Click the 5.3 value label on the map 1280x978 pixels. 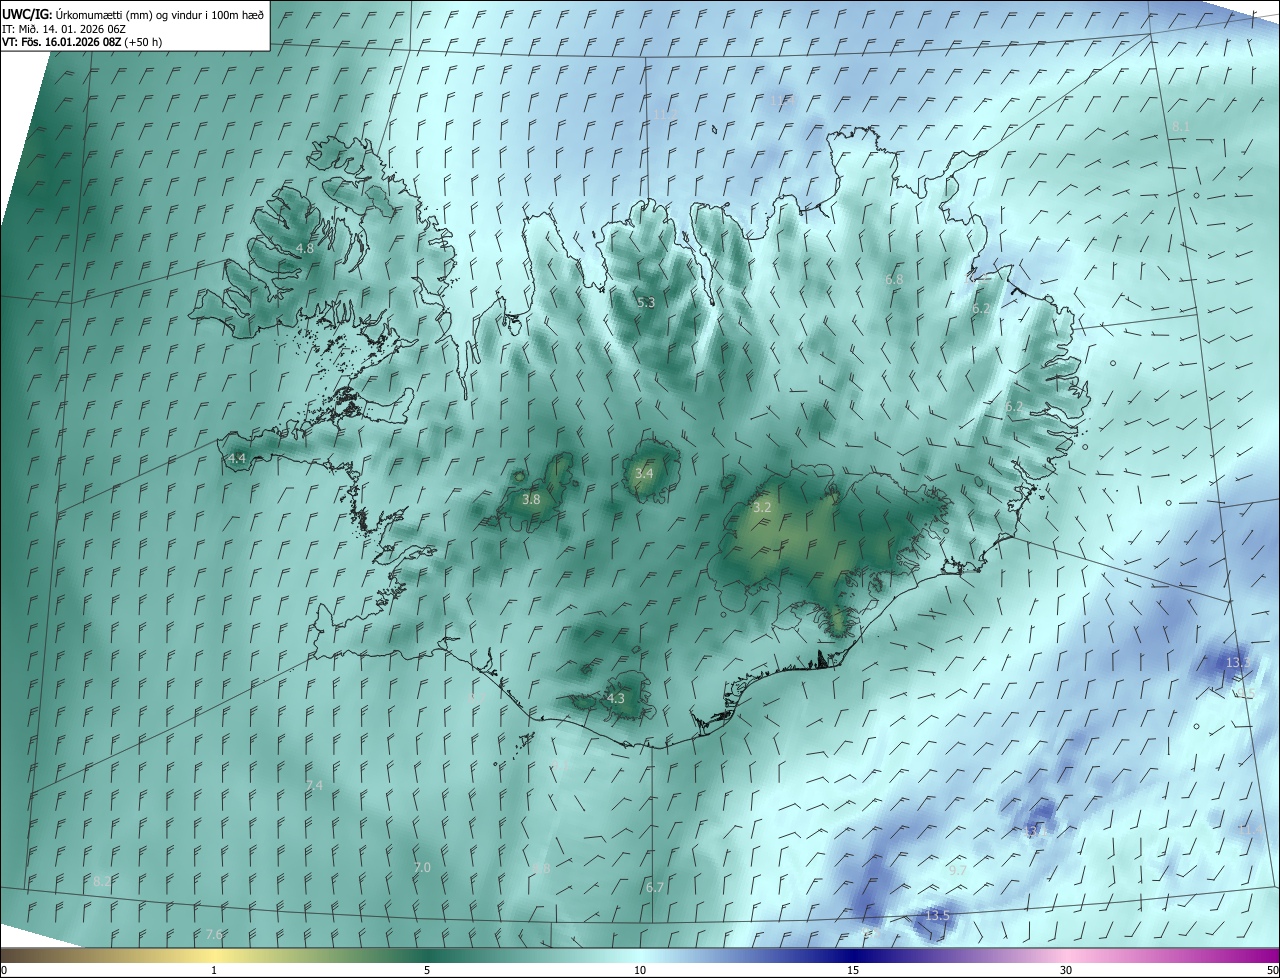646,302
